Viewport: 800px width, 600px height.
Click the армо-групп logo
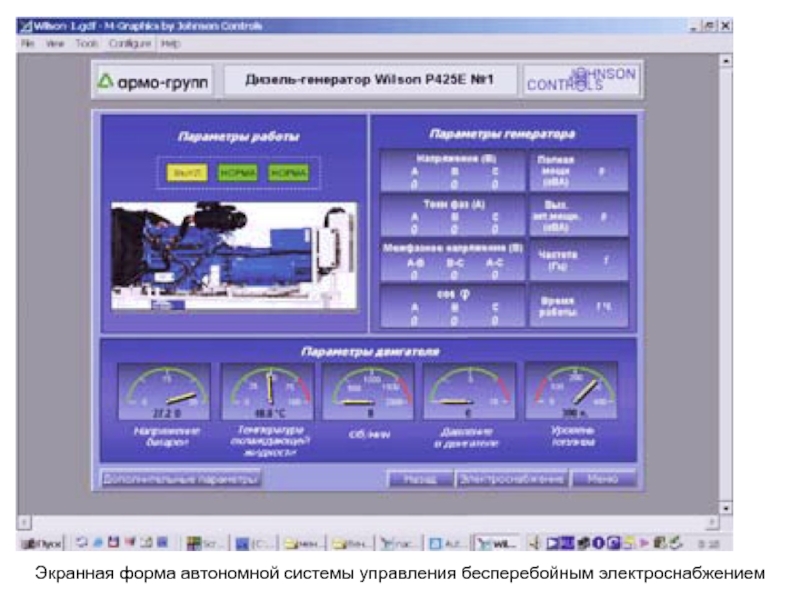[x=154, y=81]
